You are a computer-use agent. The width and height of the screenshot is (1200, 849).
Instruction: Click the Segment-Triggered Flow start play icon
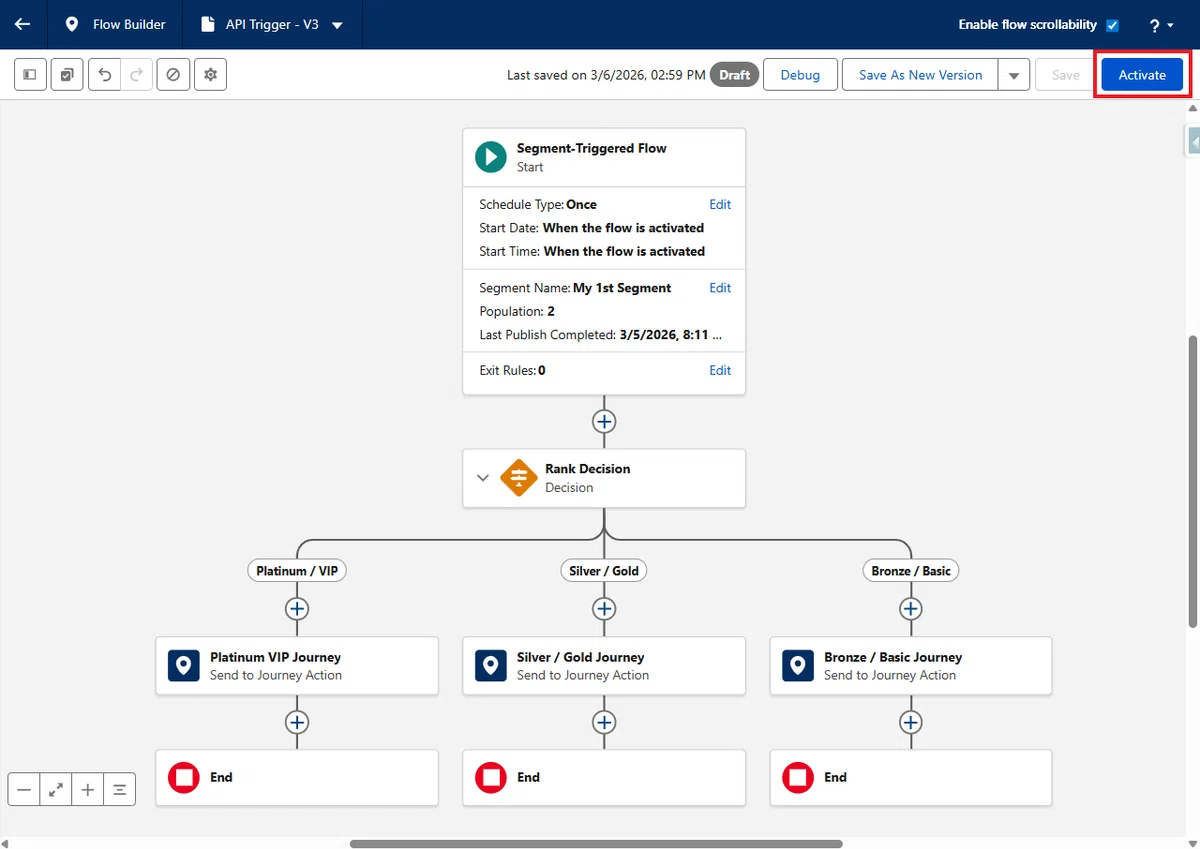(x=490, y=157)
